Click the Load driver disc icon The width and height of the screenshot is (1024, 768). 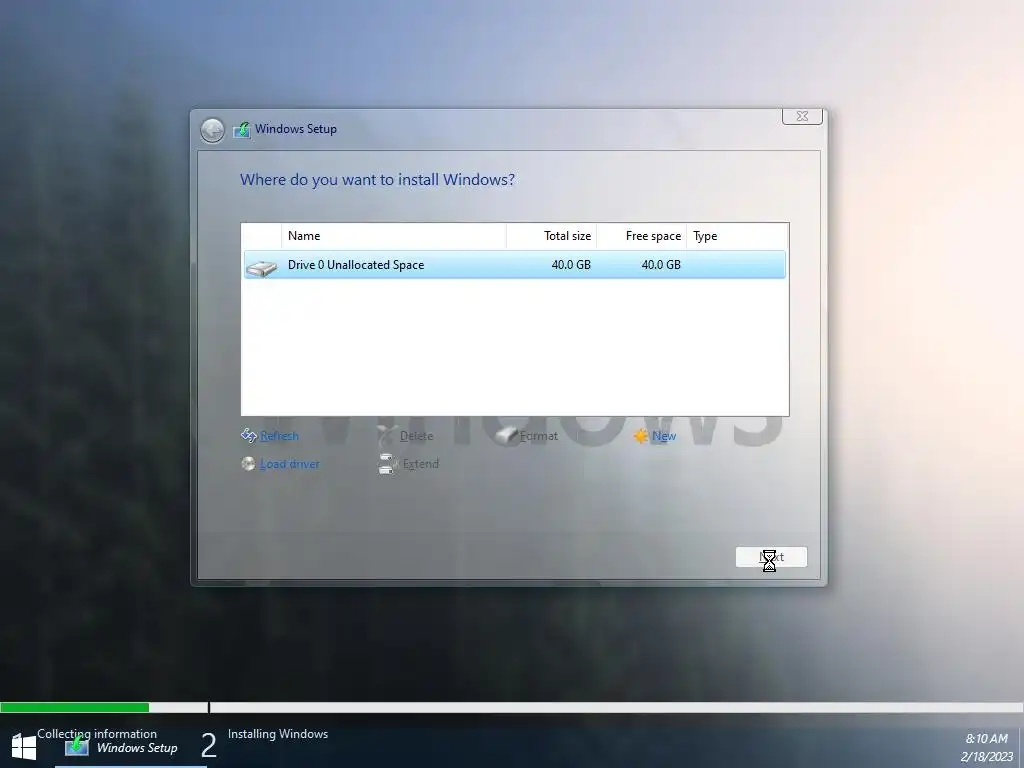click(x=248, y=464)
